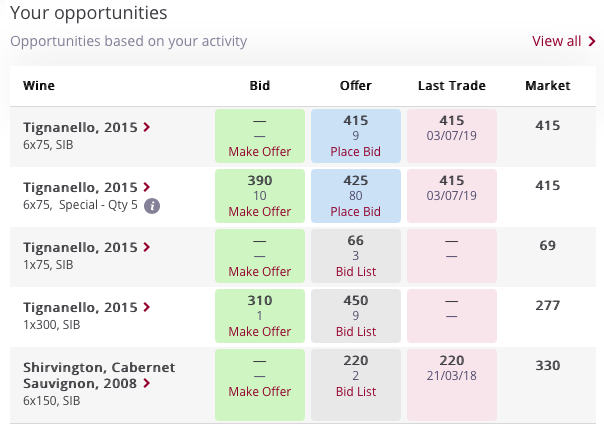Open Bid List for 66 offer

pyautogui.click(x=356, y=272)
